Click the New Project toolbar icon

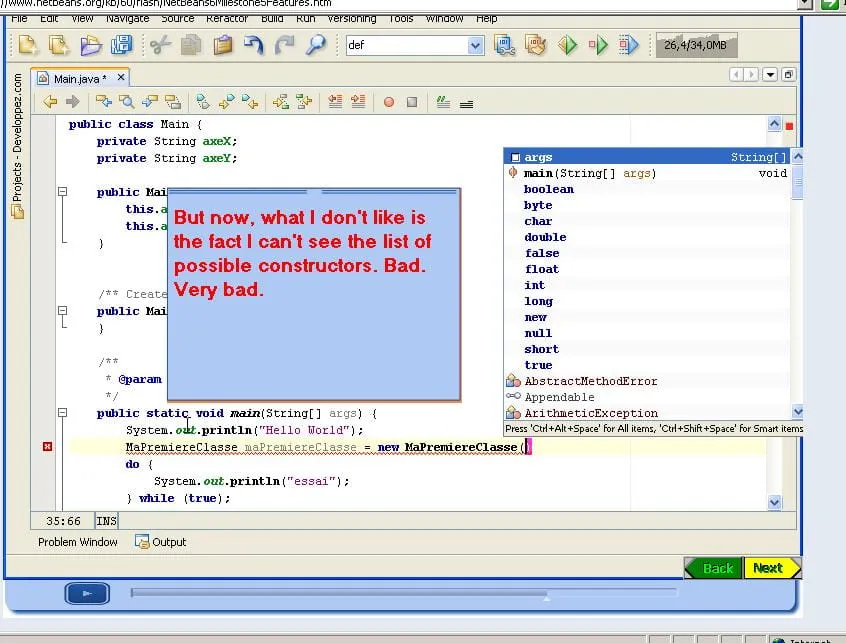coord(59,45)
